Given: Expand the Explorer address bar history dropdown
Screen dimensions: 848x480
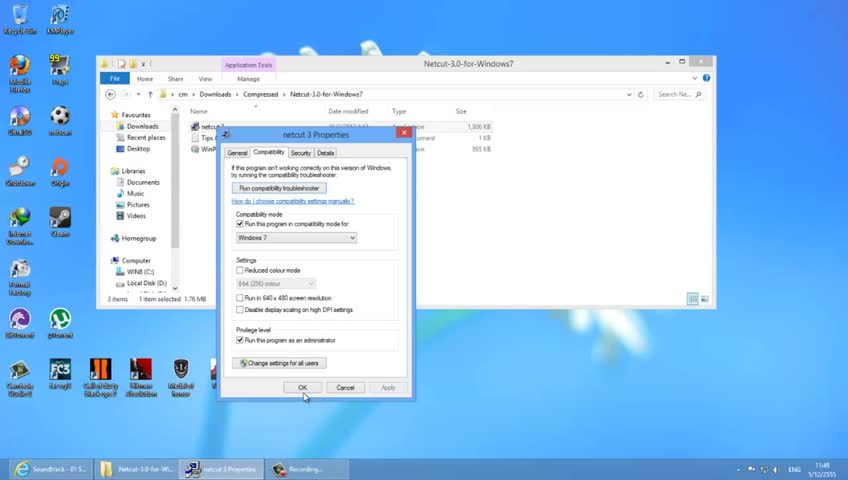Looking at the screenshot, I should (x=629, y=94).
